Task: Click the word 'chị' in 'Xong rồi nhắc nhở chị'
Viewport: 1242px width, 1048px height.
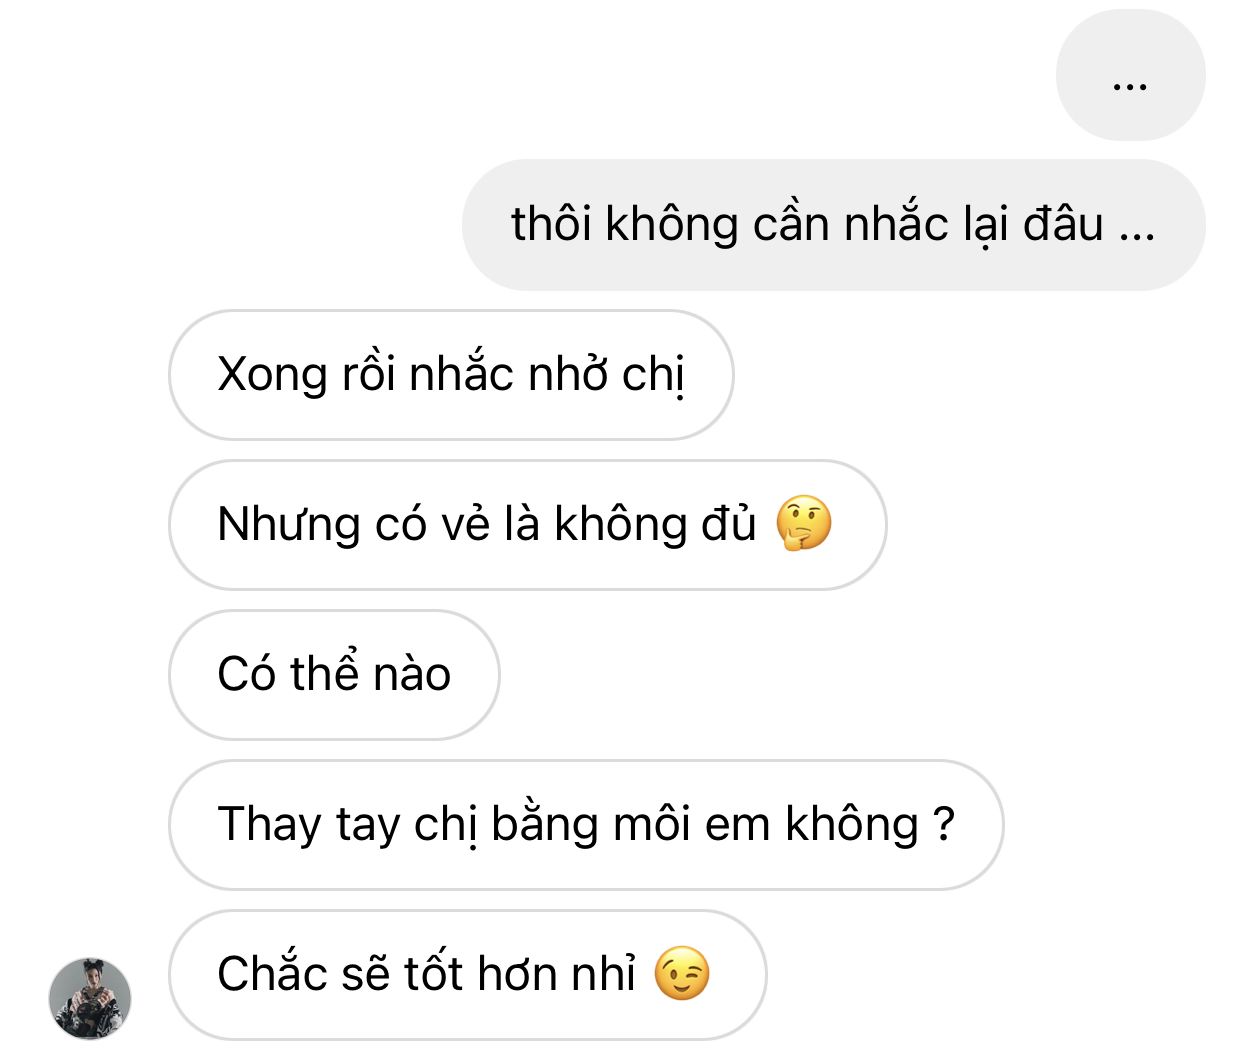Action: point(653,377)
